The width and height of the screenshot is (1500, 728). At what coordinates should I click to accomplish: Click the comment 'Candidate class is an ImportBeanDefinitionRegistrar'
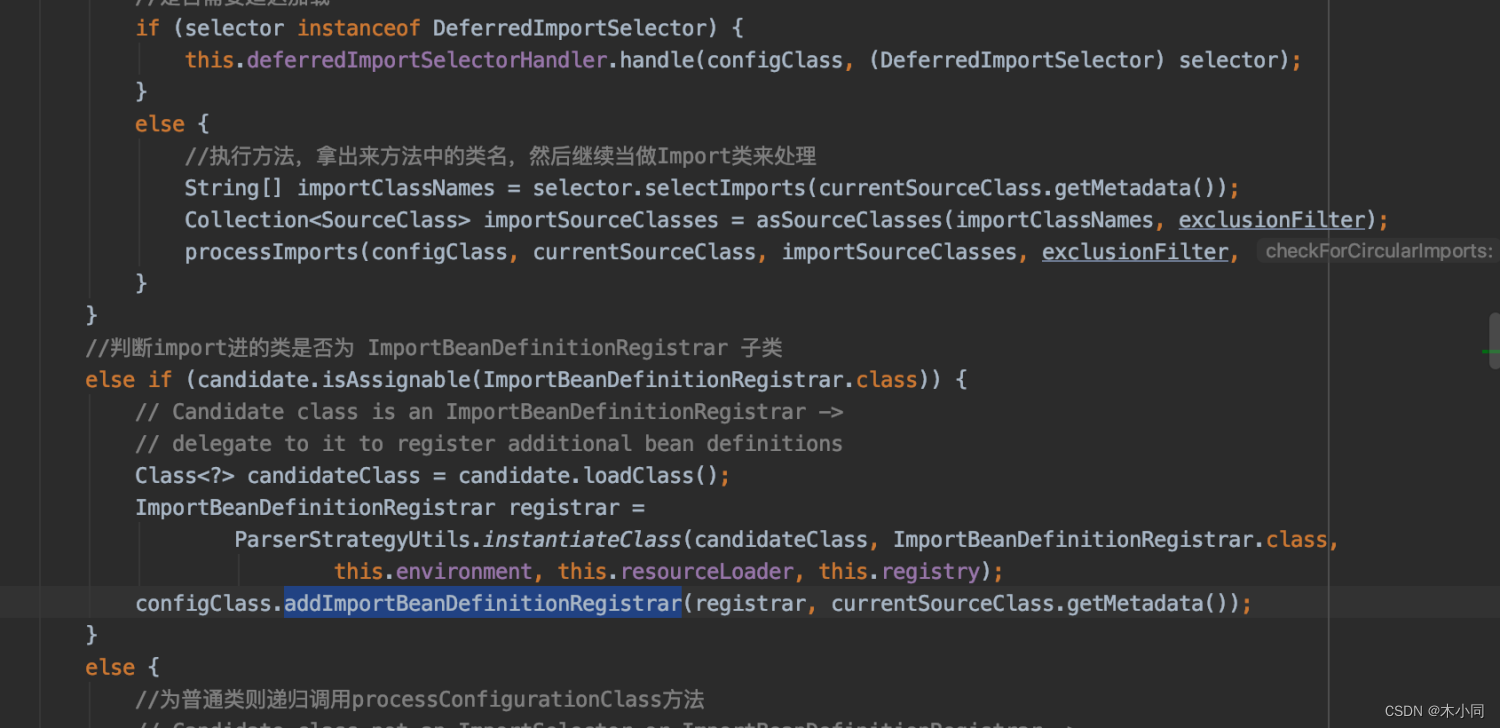click(489, 412)
